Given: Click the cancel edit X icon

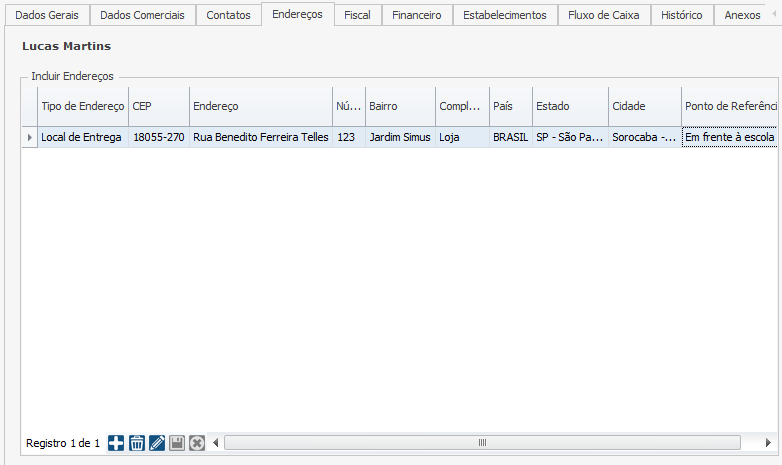Looking at the screenshot, I should point(197,443).
